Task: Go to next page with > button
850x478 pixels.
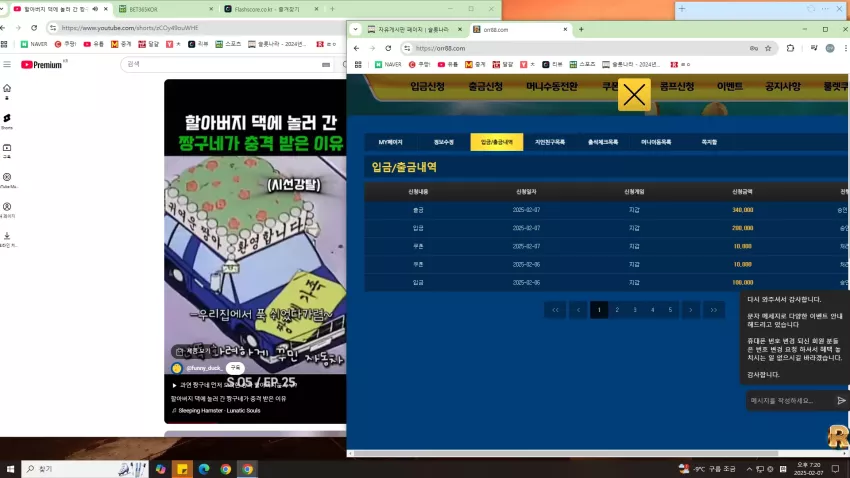Action: pos(691,310)
